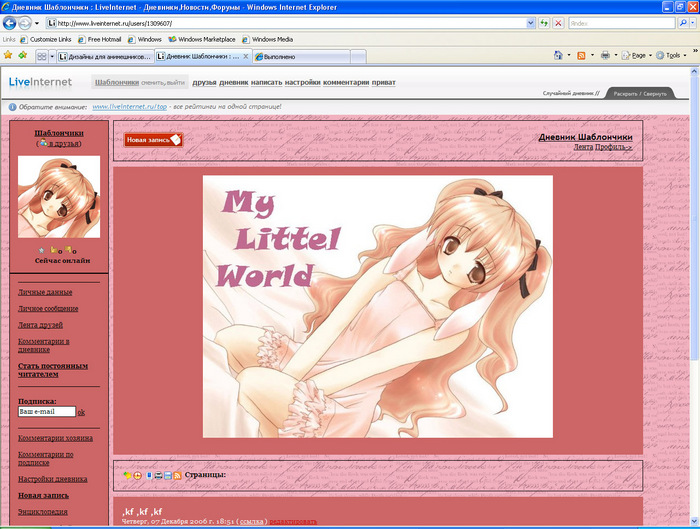Run search with the magnifier icon

[683, 23]
